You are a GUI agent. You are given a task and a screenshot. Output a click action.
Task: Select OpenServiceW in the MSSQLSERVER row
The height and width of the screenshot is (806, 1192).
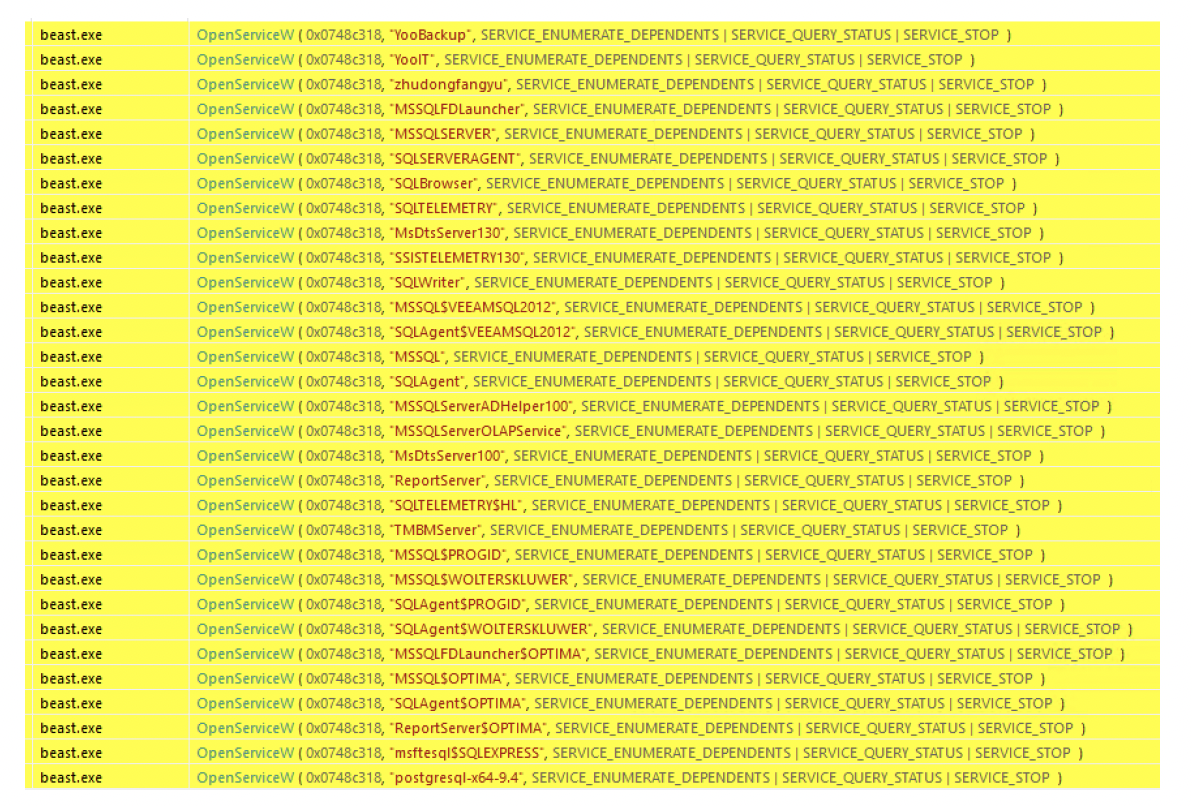pos(245,134)
